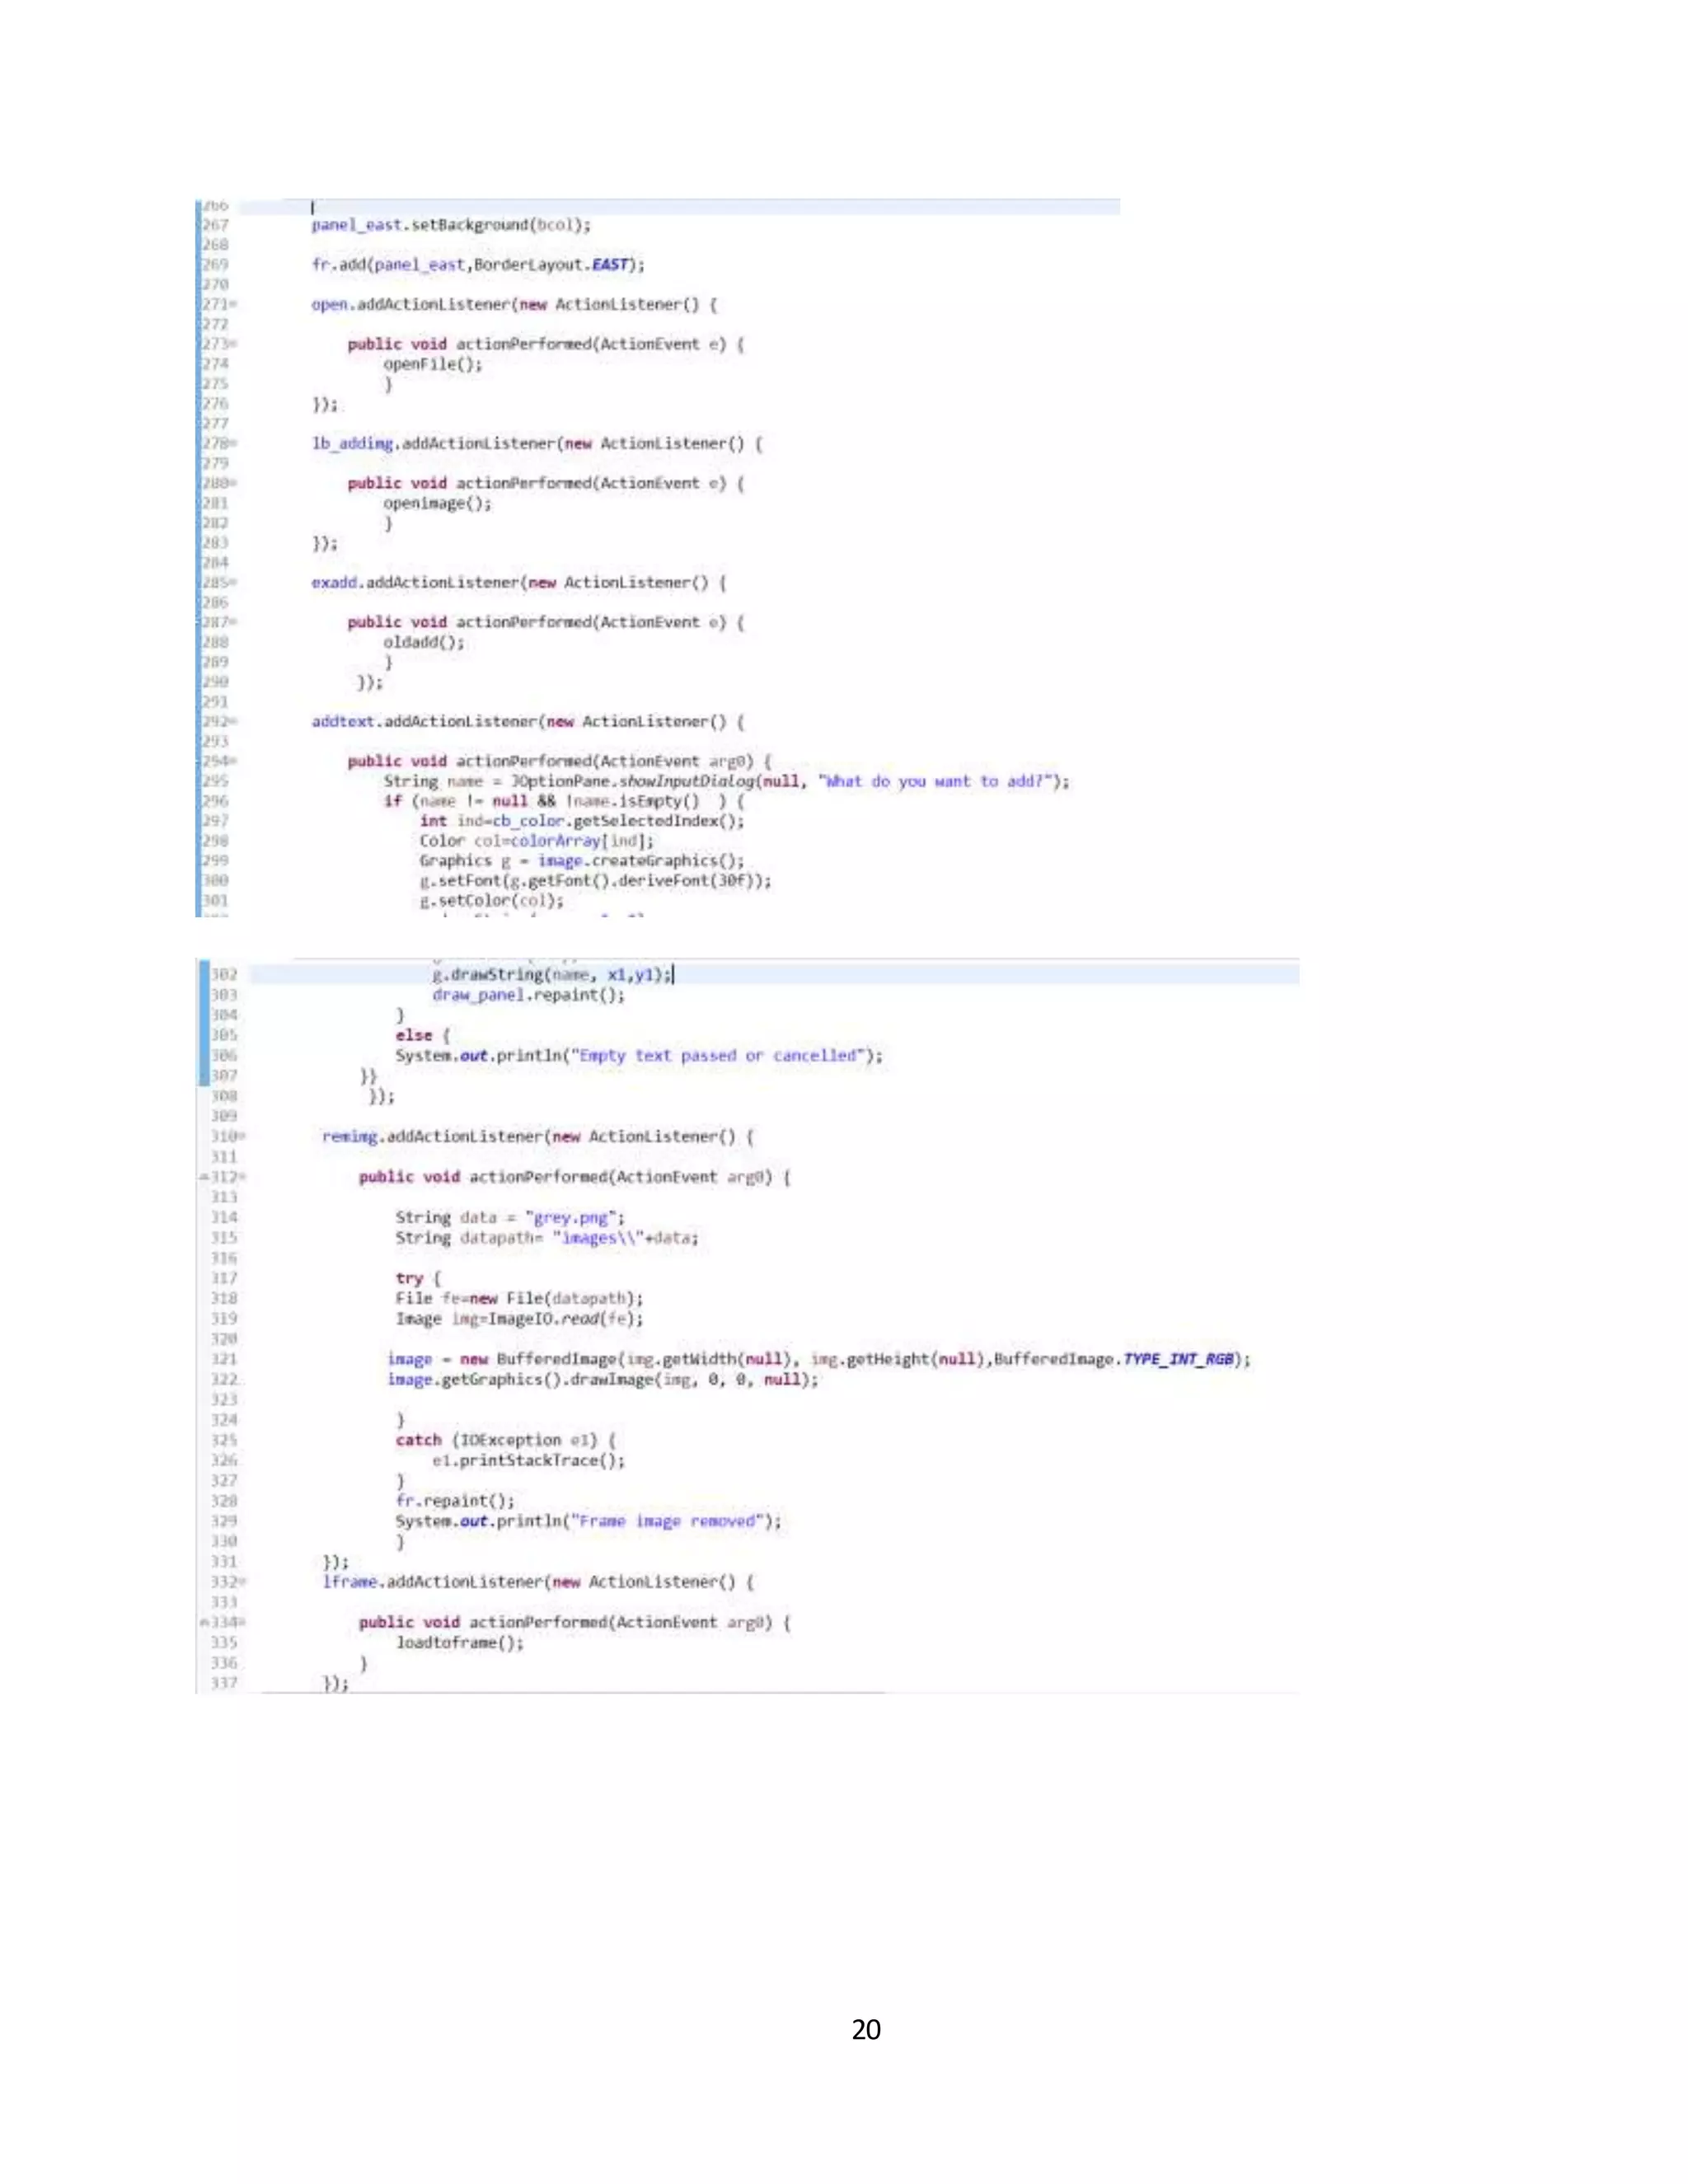The image size is (1688, 2184).
Task: Collapse the fold marker at line 278
Action: 234,443
